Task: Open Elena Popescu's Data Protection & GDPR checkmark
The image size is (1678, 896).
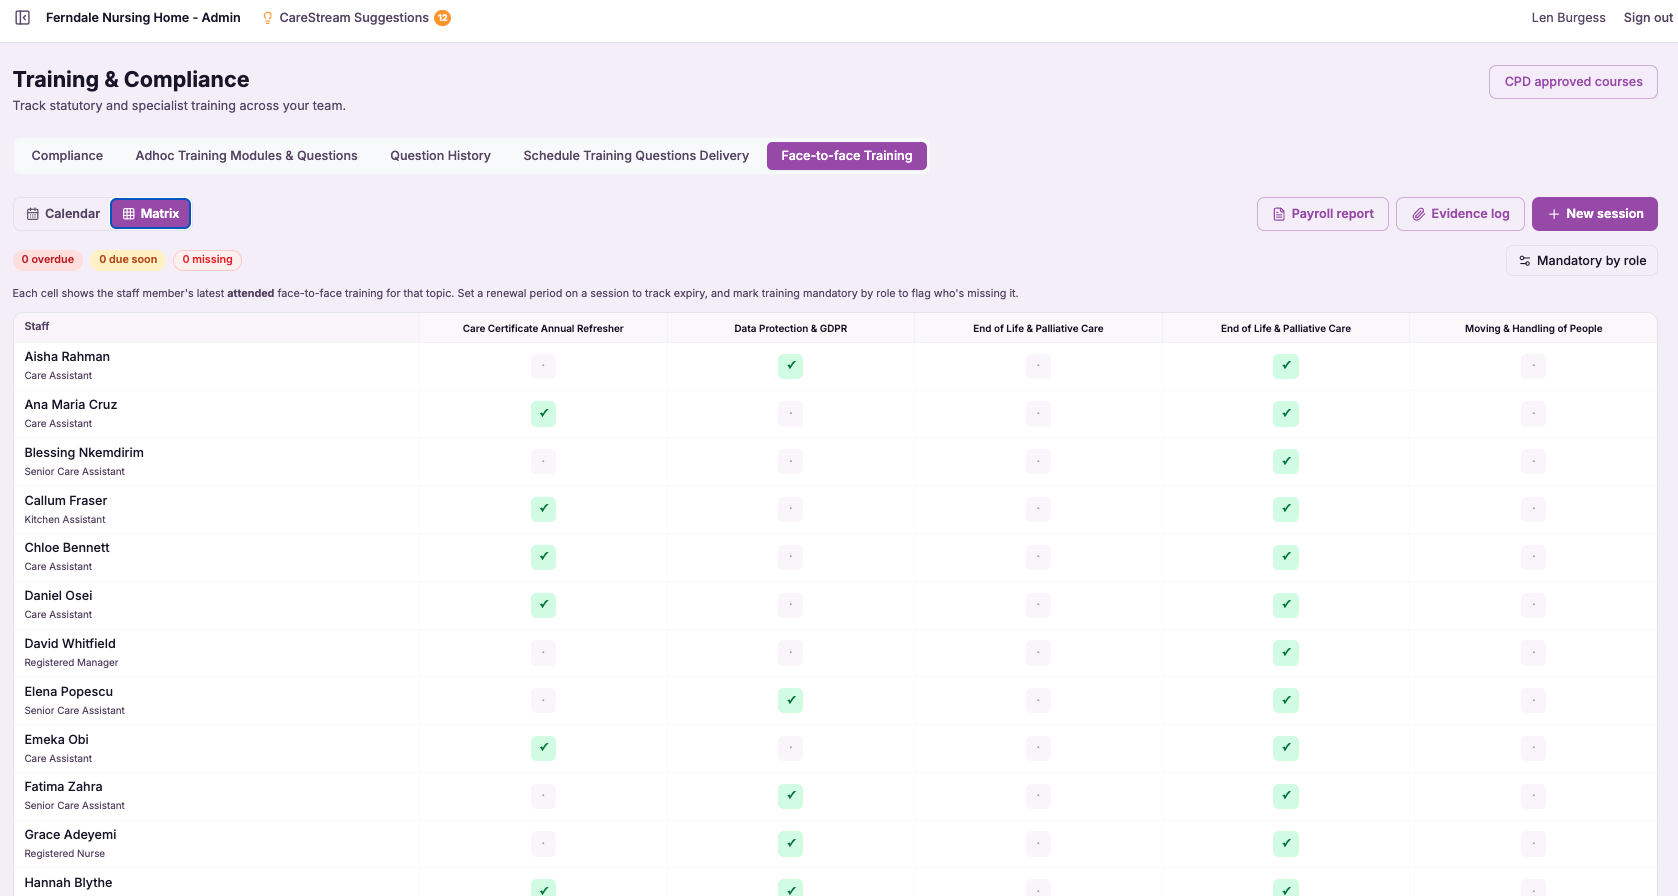Action: click(791, 701)
